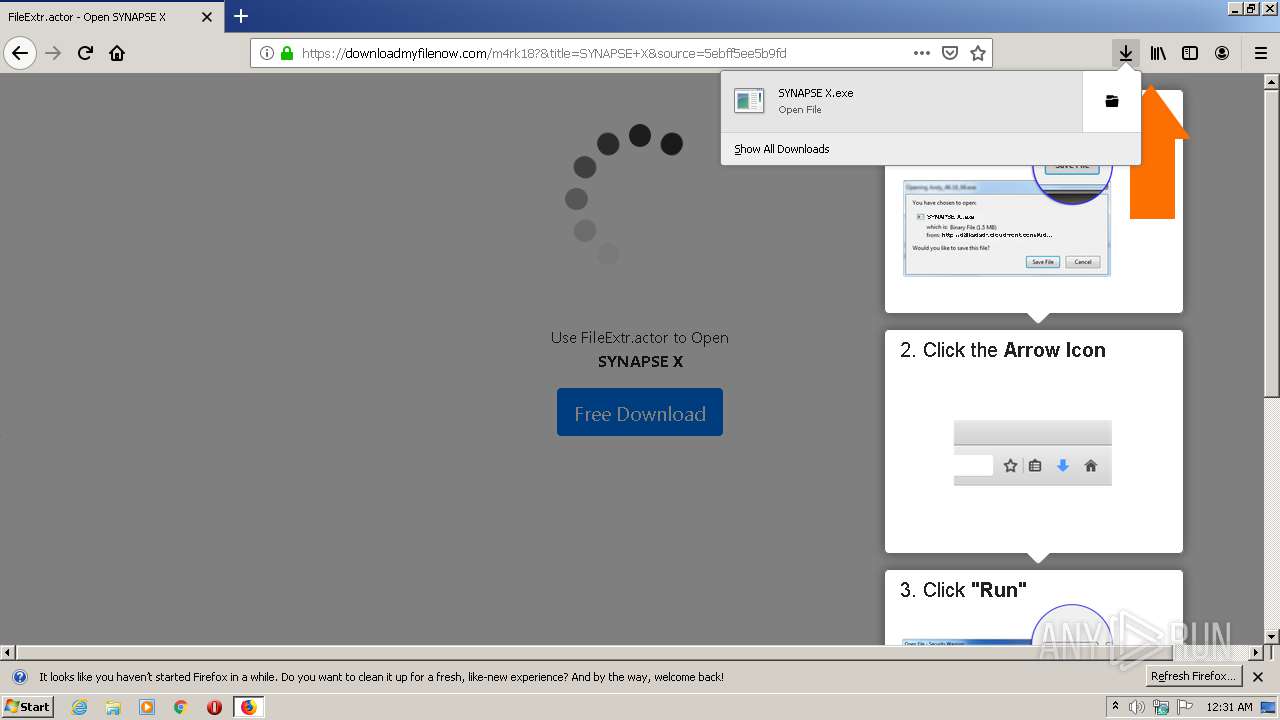Click the "2. Click the Arrow Icon" step card
Image resolution: width=1280 pixels, height=720 pixels.
pyautogui.click(x=1033, y=441)
